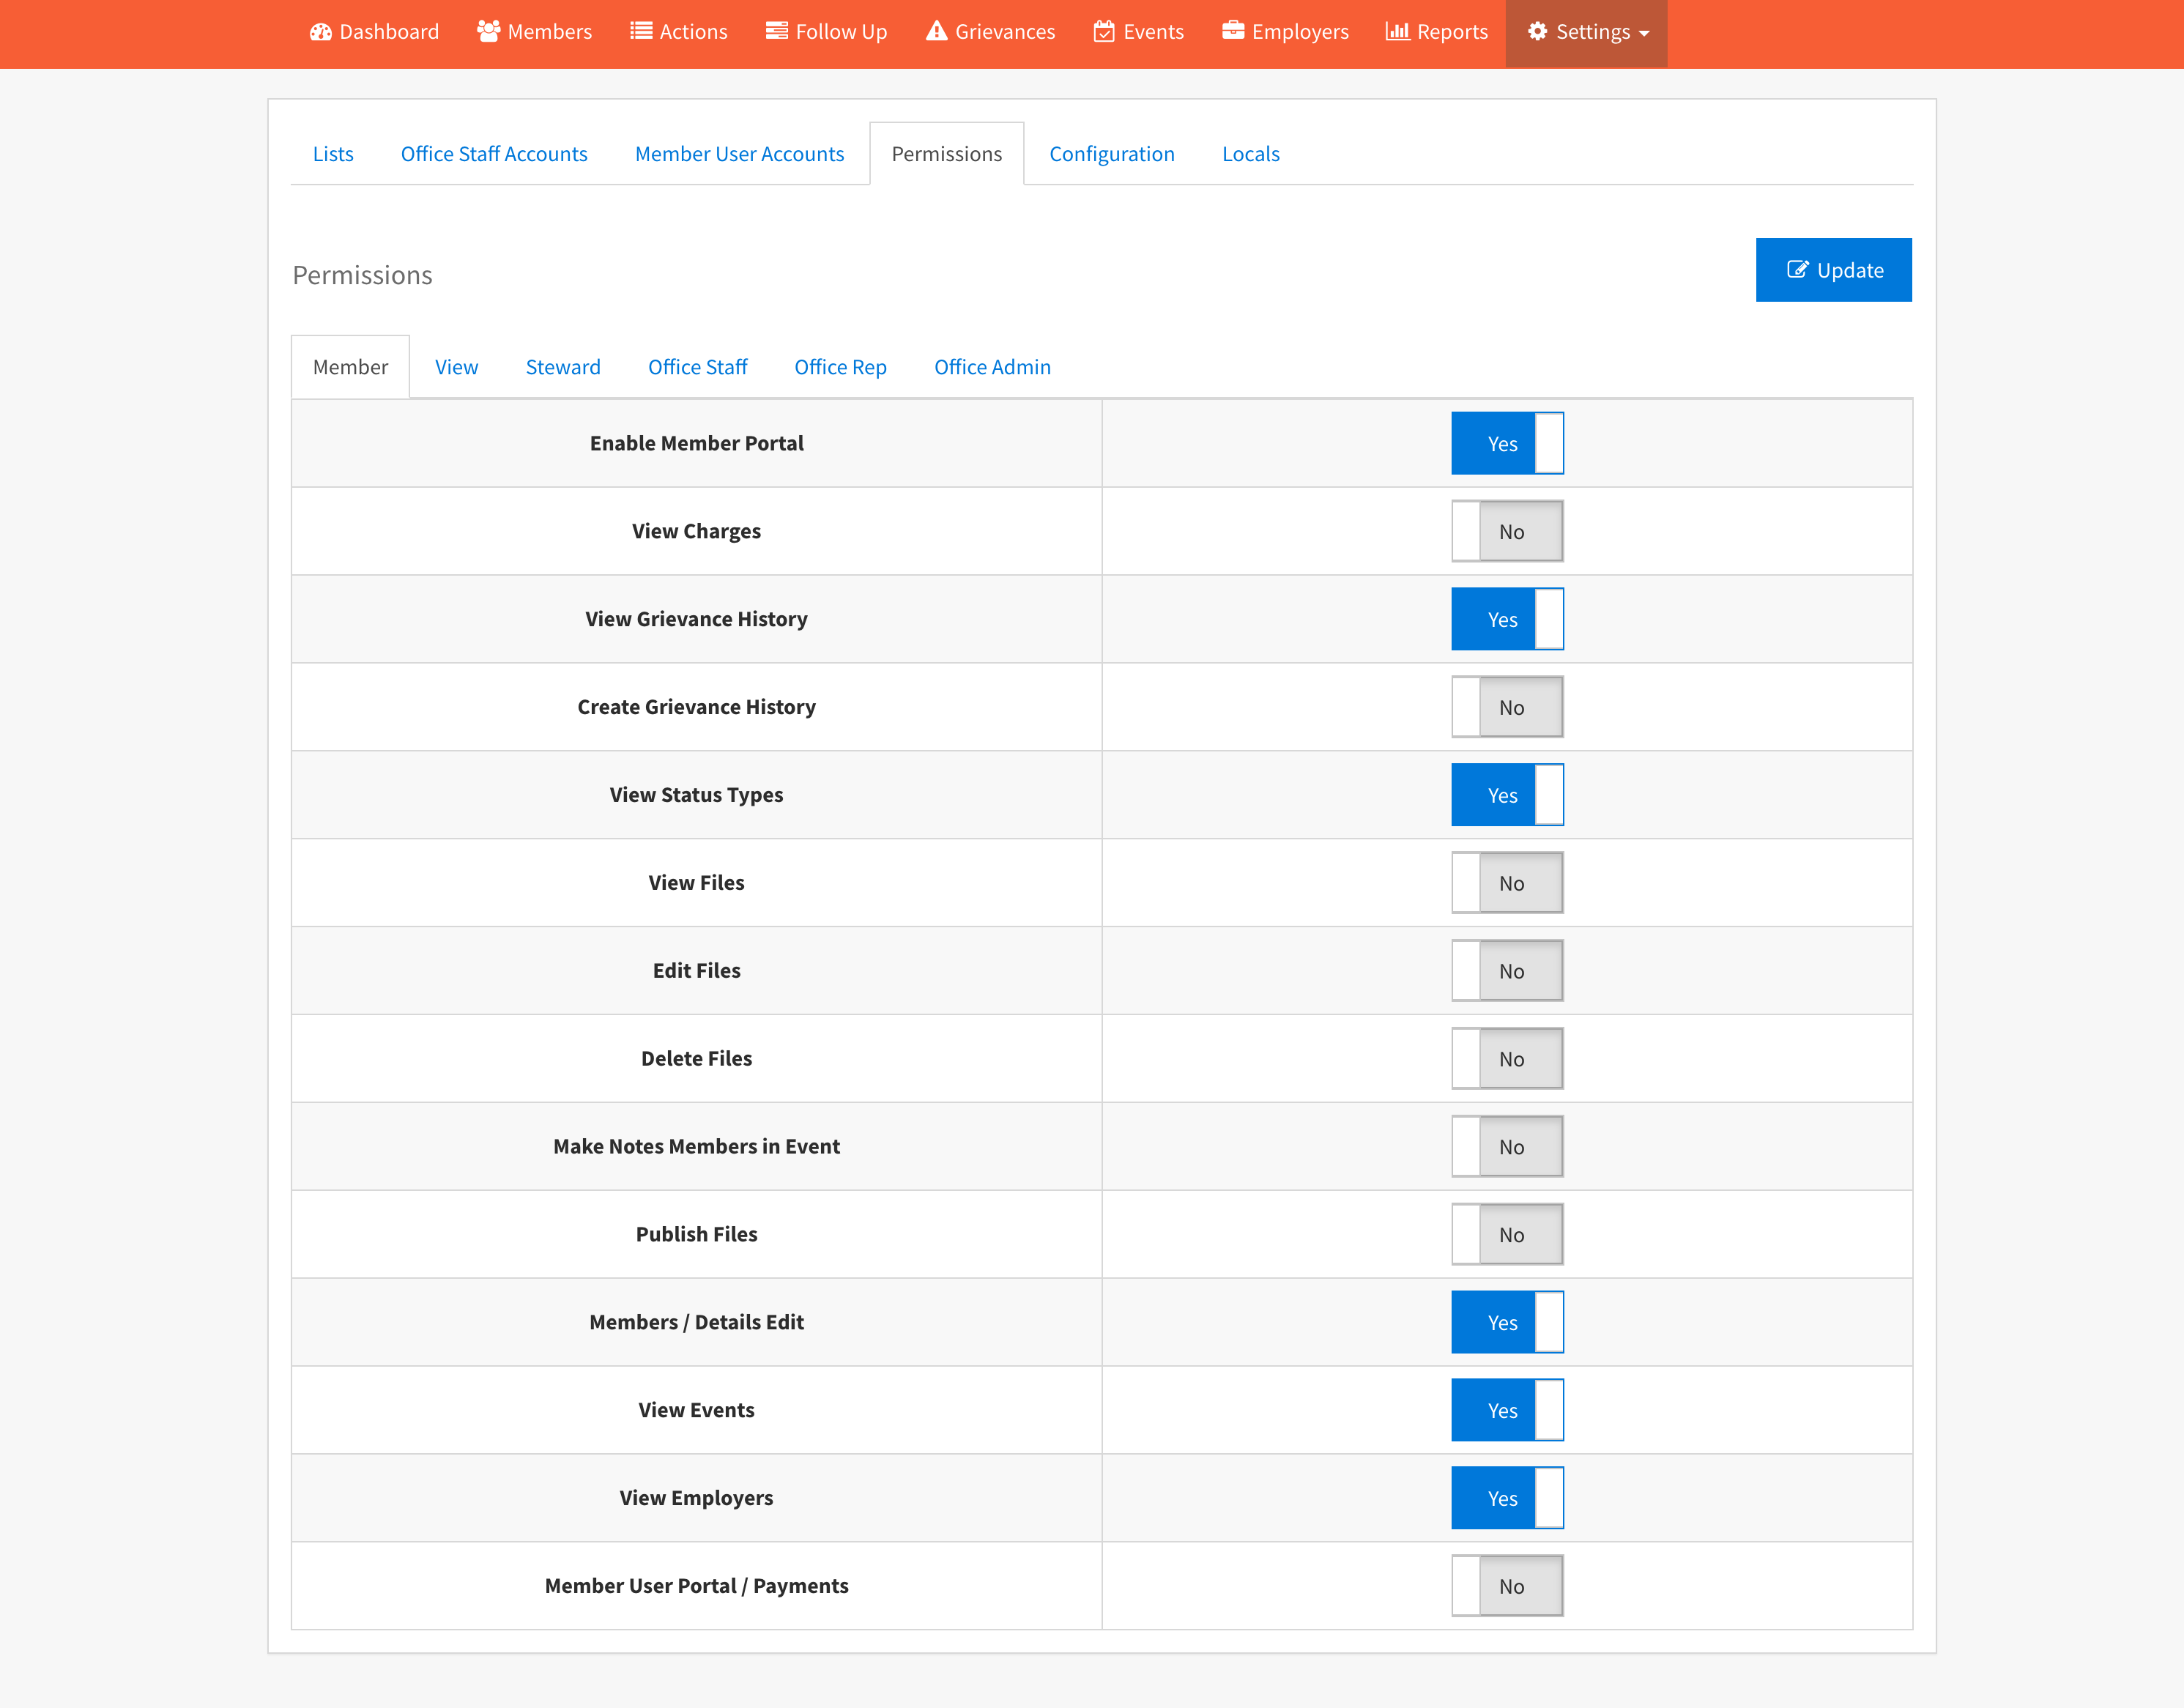Toggle Make Notes Members in Event switch
Viewport: 2184px width, 1708px height.
pyautogui.click(x=1507, y=1147)
